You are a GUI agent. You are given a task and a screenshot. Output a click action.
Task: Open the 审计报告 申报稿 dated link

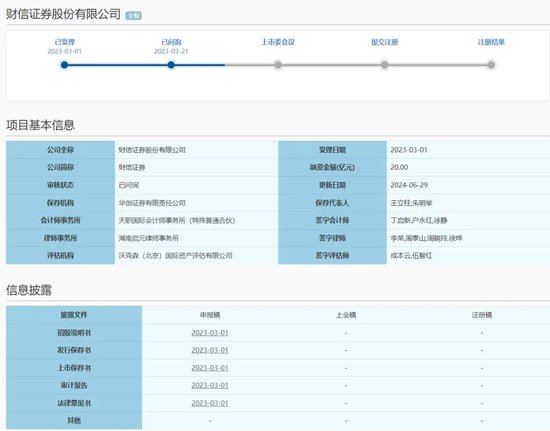[x=210, y=385]
